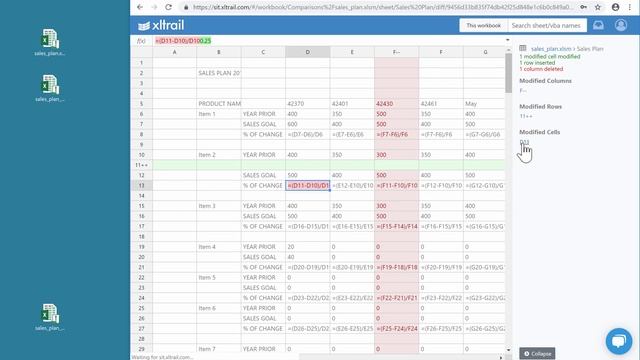This screenshot has width=640, height=360.
Task: Click the xltrail logo in the header
Action: coord(161,25)
